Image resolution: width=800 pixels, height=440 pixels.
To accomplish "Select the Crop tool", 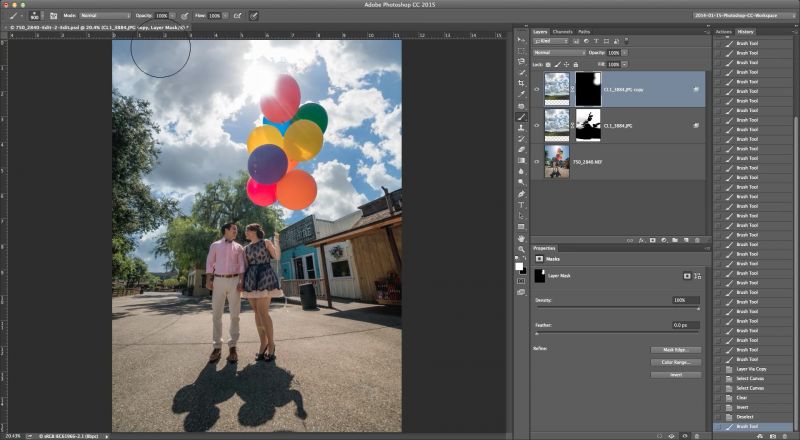I will point(521,83).
